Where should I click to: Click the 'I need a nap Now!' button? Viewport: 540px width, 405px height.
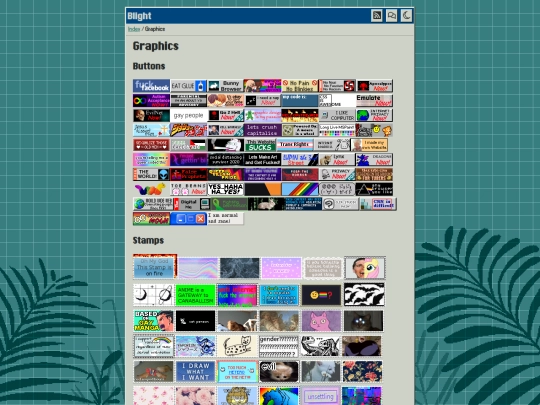pyautogui.click(x=262, y=101)
